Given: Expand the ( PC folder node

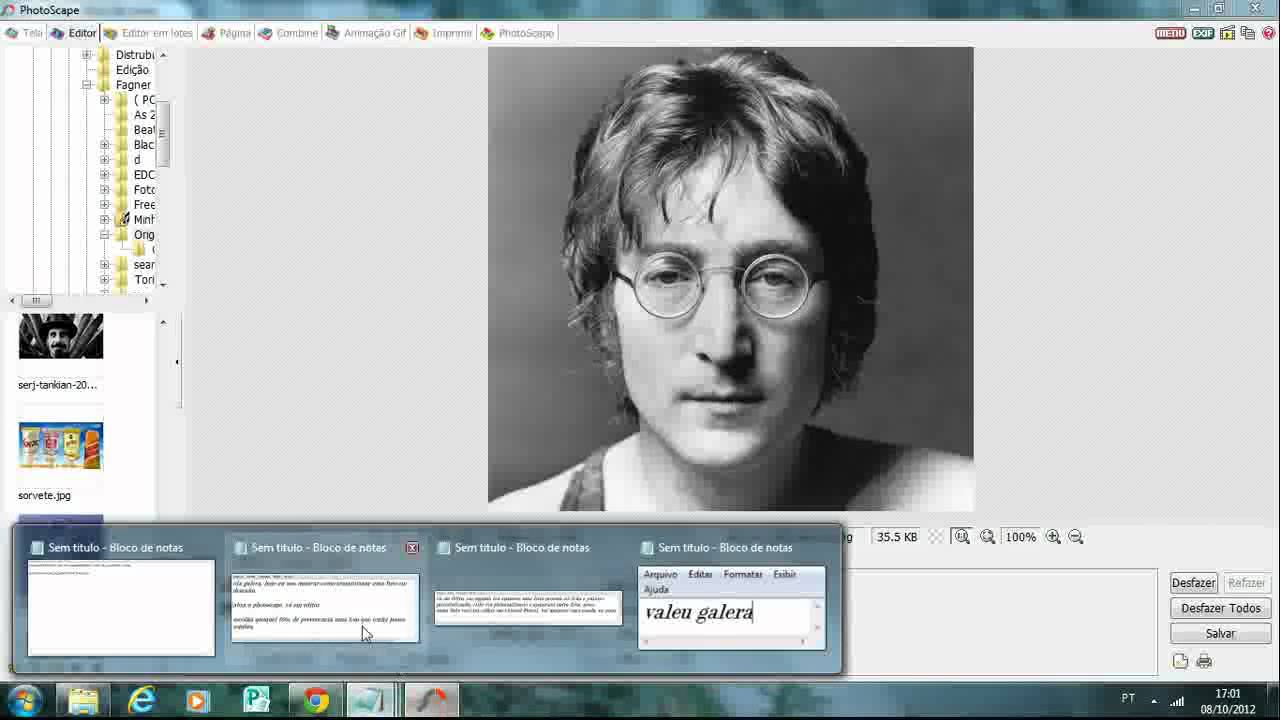Looking at the screenshot, I should click(104, 100).
